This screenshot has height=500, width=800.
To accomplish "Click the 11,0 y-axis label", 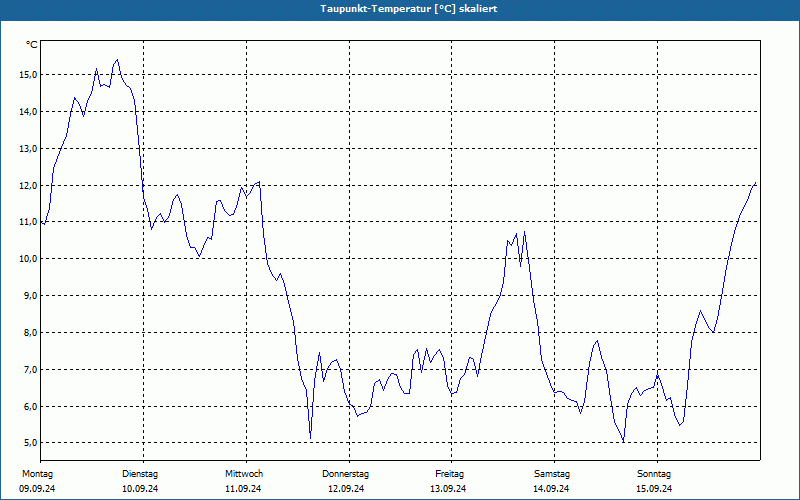I will point(28,221).
